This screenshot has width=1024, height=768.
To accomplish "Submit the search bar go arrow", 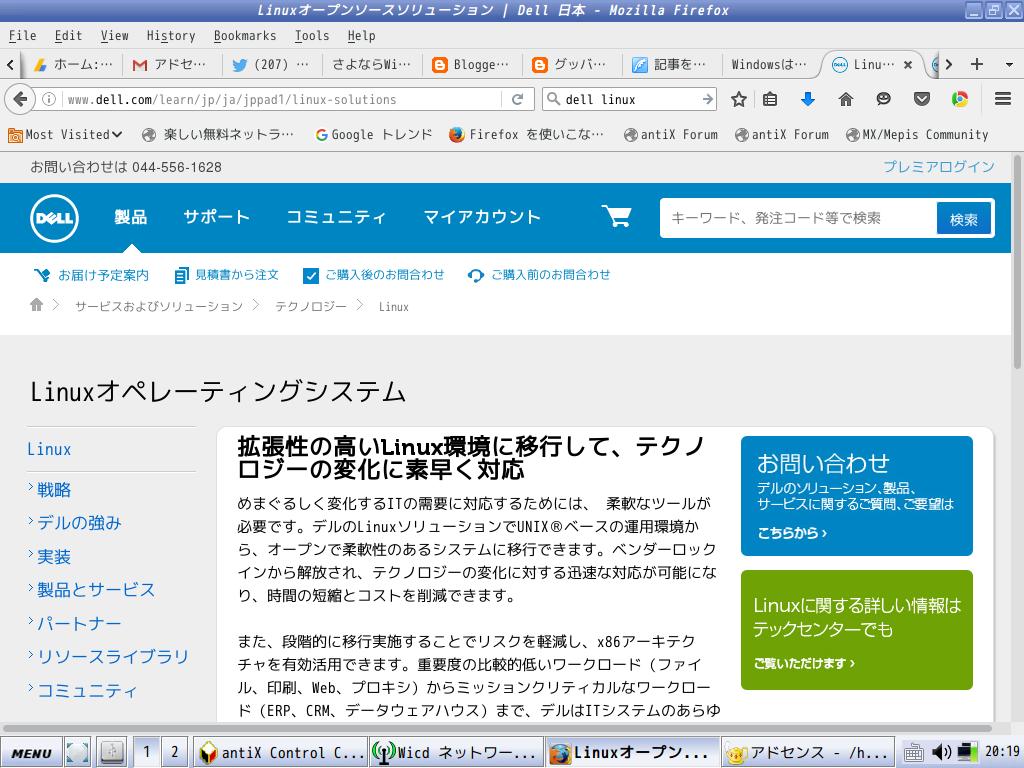I will tap(707, 99).
